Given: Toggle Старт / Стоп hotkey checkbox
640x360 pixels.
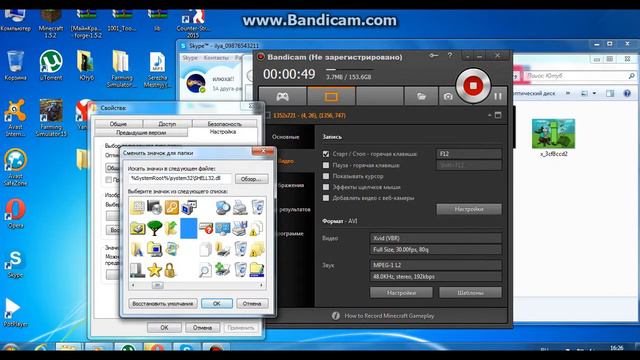Looking at the screenshot, I should tap(326, 154).
